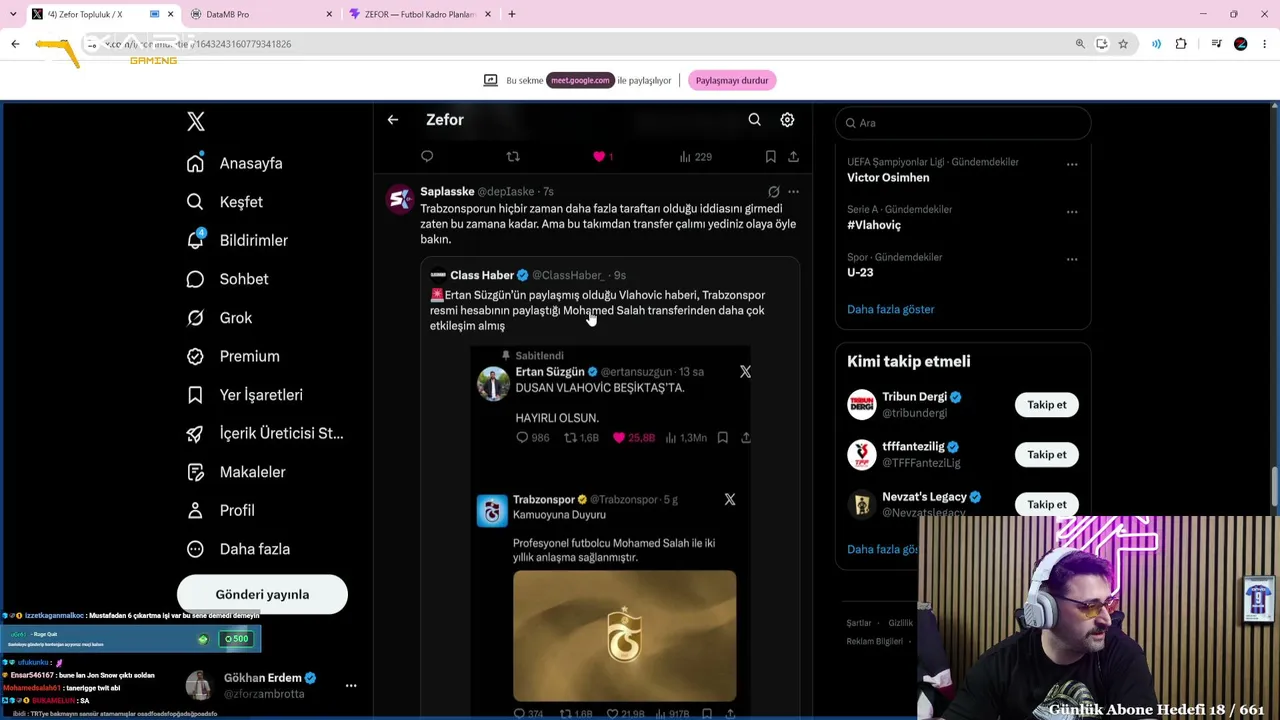Click the back arrow beside Zefor title
The image size is (1280, 720).
pos(393,120)
